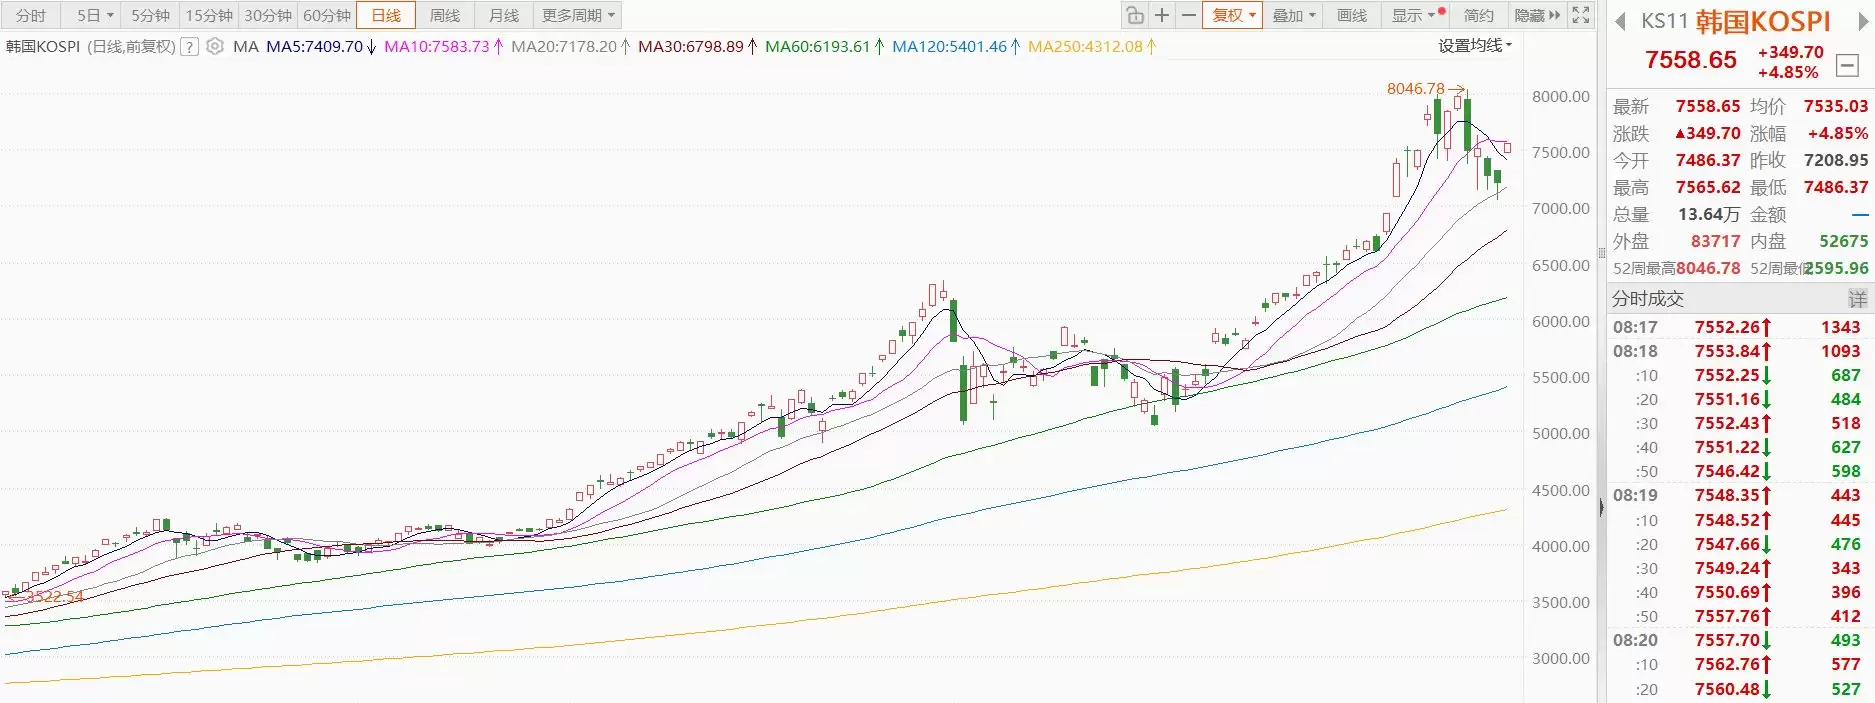Switch to 60分钟 chart tab
1875x703 pixels.
coord(327,15)
